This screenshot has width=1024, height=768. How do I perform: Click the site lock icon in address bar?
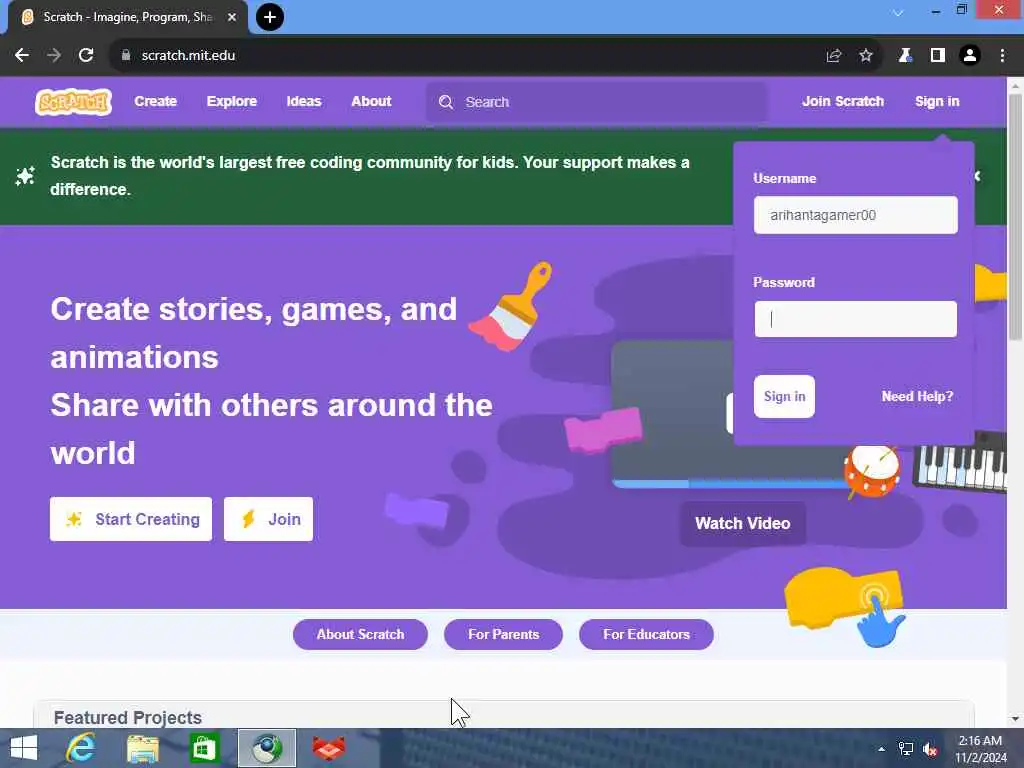pos(126,56)
